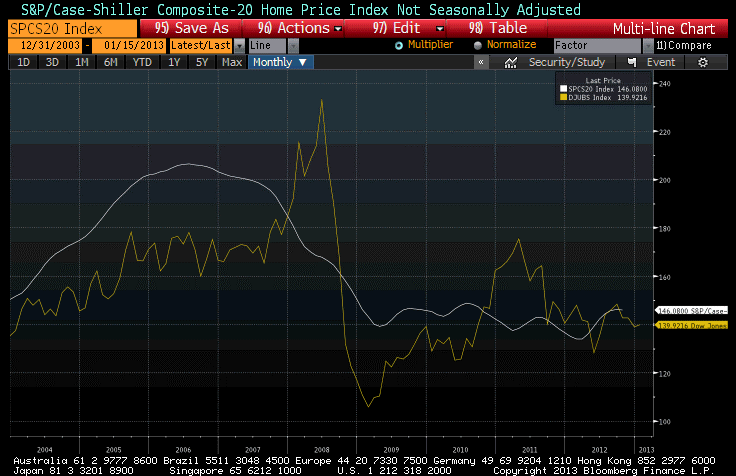Open the Monthly periodicity dropdown
Screen dimensions: 736x476
coord(280,62)
